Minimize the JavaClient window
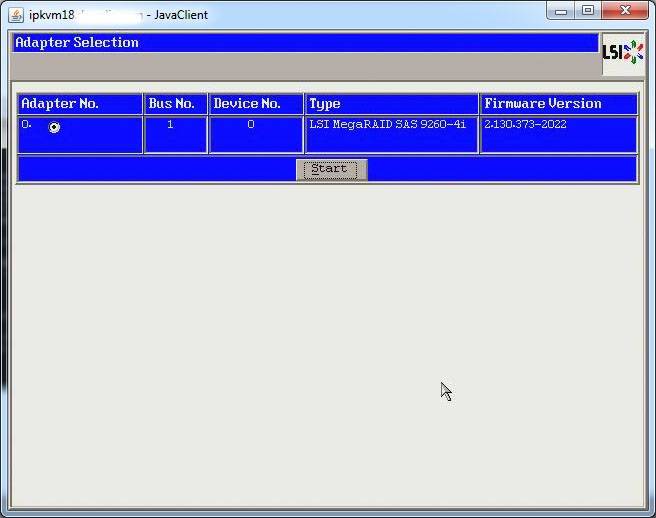The image size is (656, 518). pyautogui.click(x=561, y=11)
